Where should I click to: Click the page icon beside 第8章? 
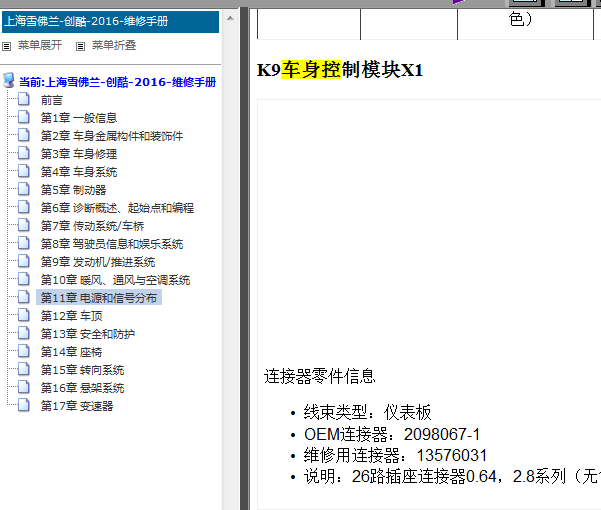pyautogui.click(x=24, y=243)
